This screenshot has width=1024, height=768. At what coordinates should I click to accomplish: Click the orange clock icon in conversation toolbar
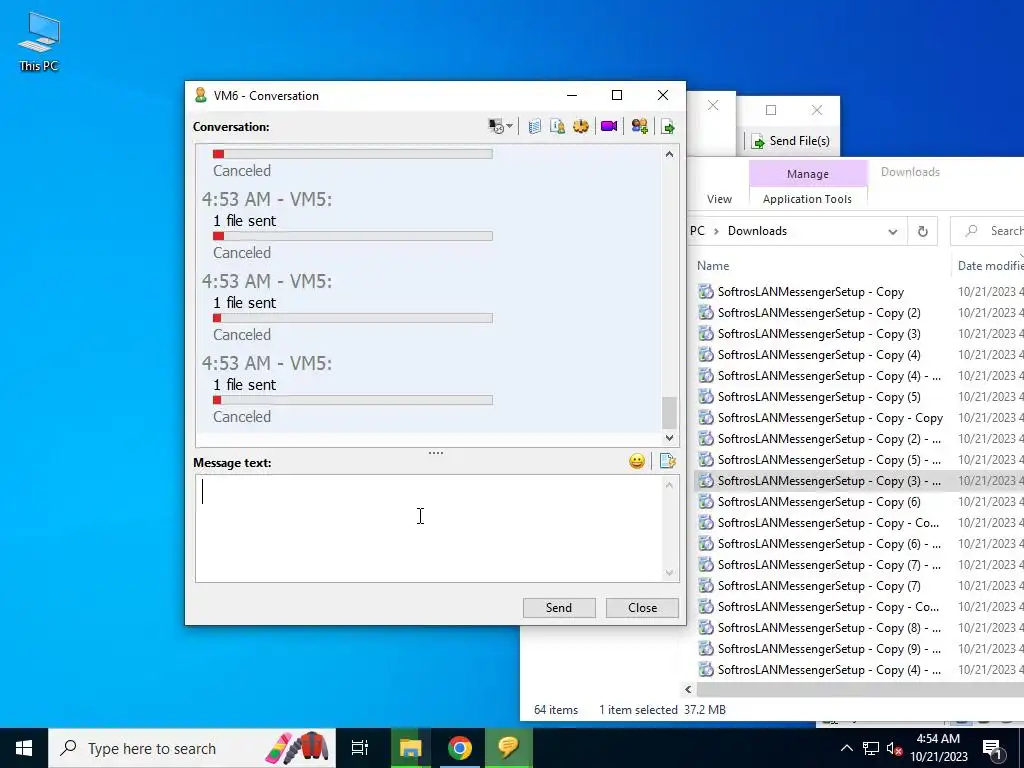[581, 126]
